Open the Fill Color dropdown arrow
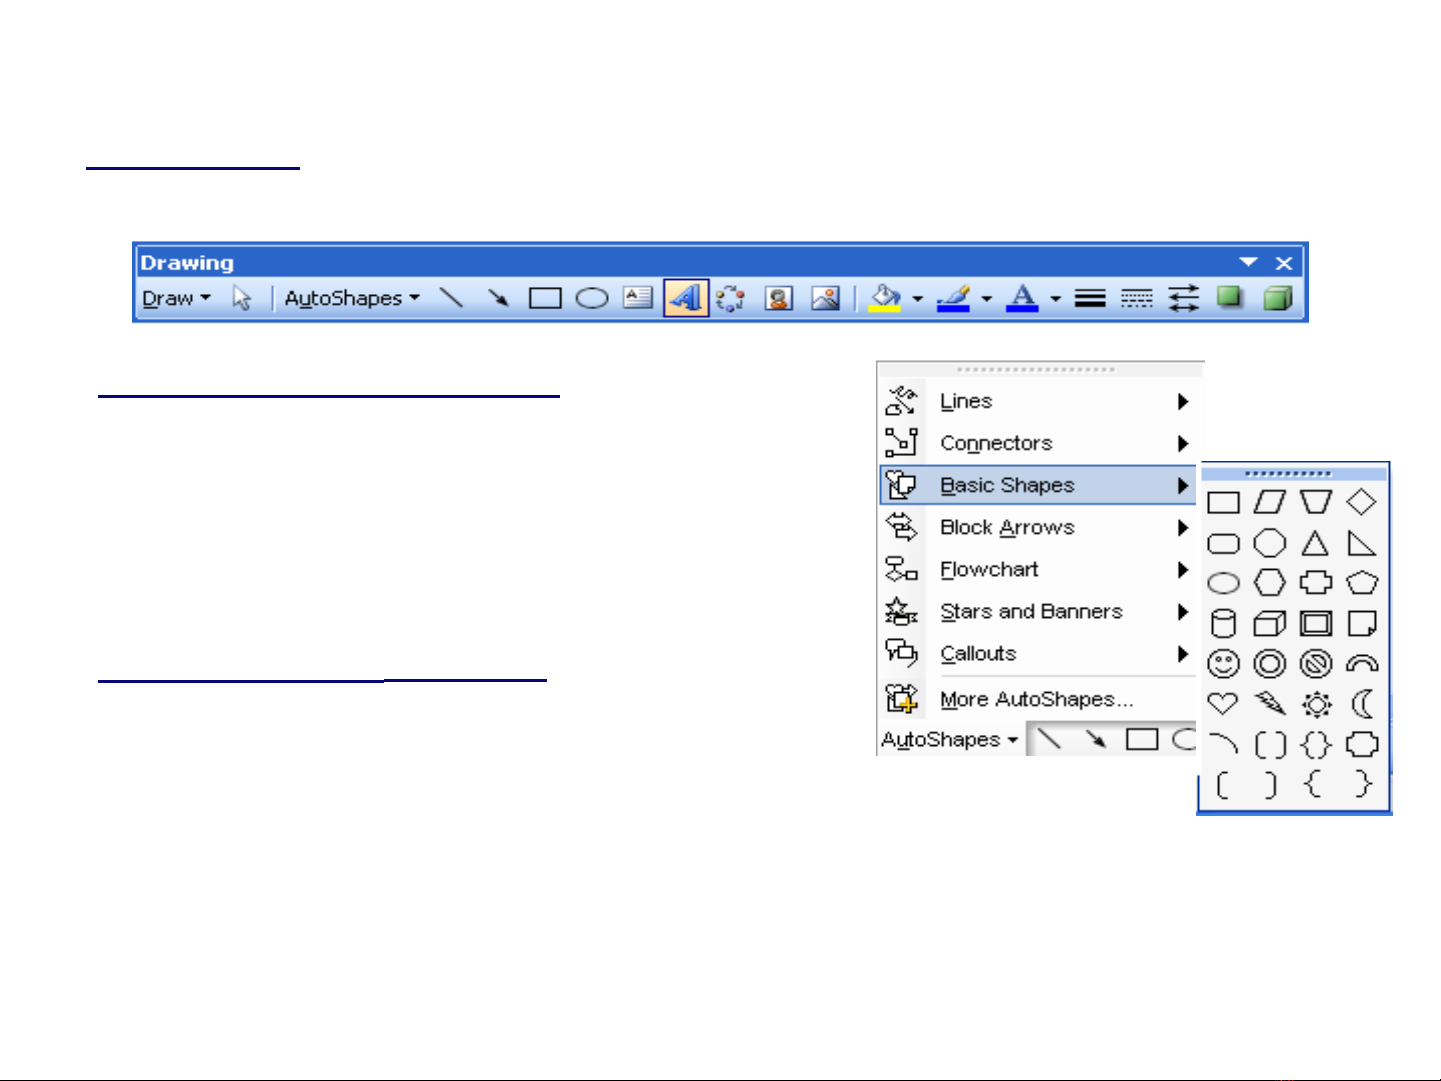The height and width of the screenshot is (1081, 1441). [x=917, y=298]
